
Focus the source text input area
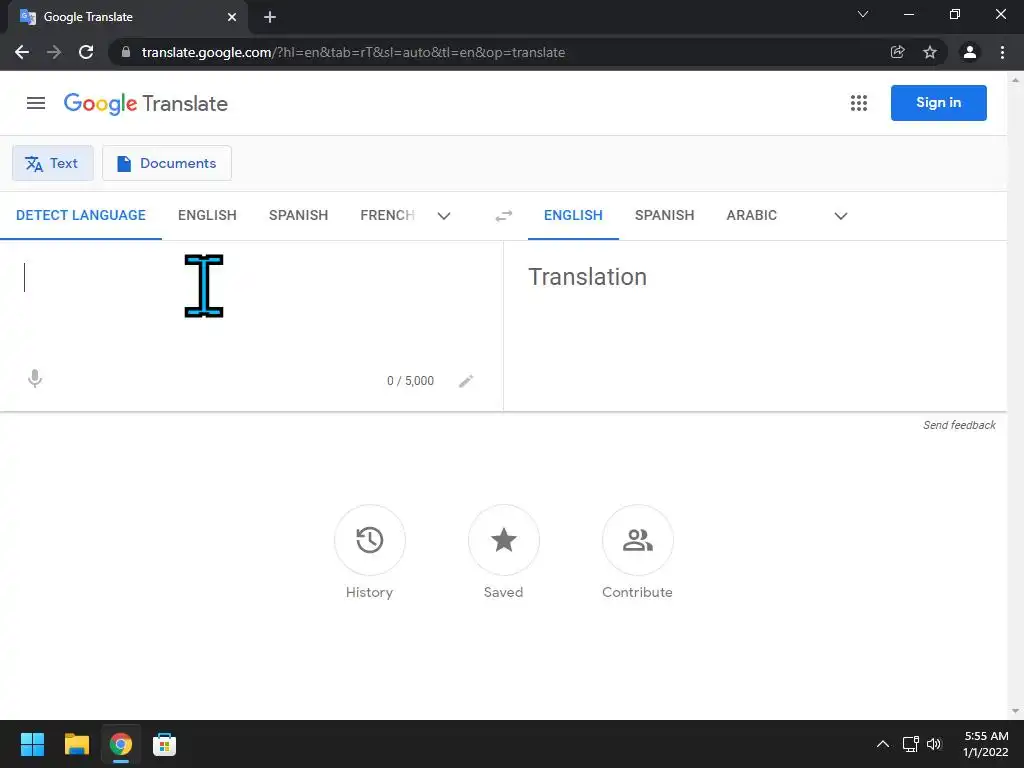tap(251, 300)
